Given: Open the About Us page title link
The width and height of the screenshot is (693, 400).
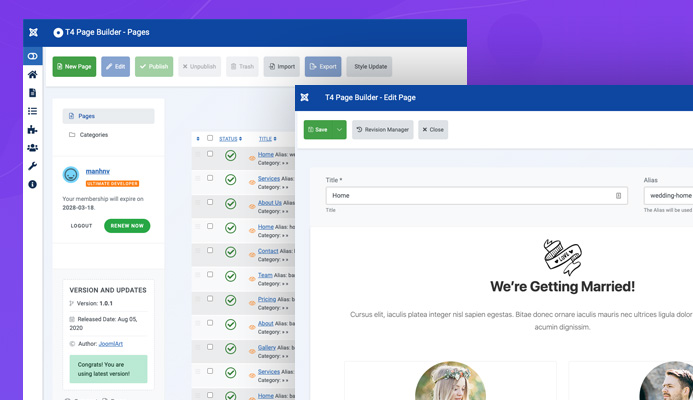Looking at the screenshot, I should [x=270, y=202].
